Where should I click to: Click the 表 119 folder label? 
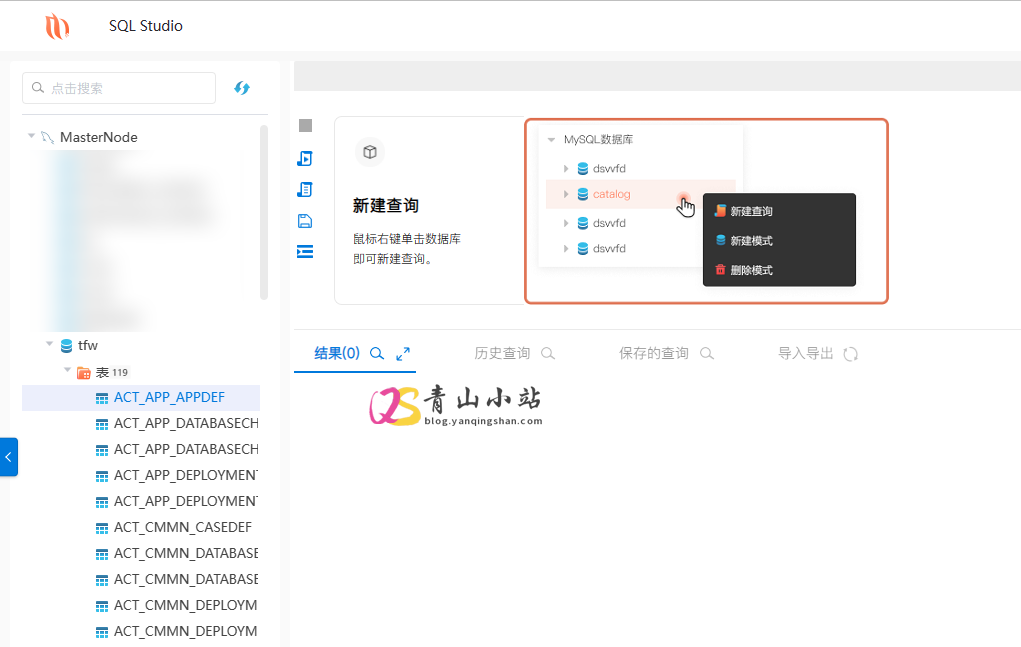click(112, 372)
